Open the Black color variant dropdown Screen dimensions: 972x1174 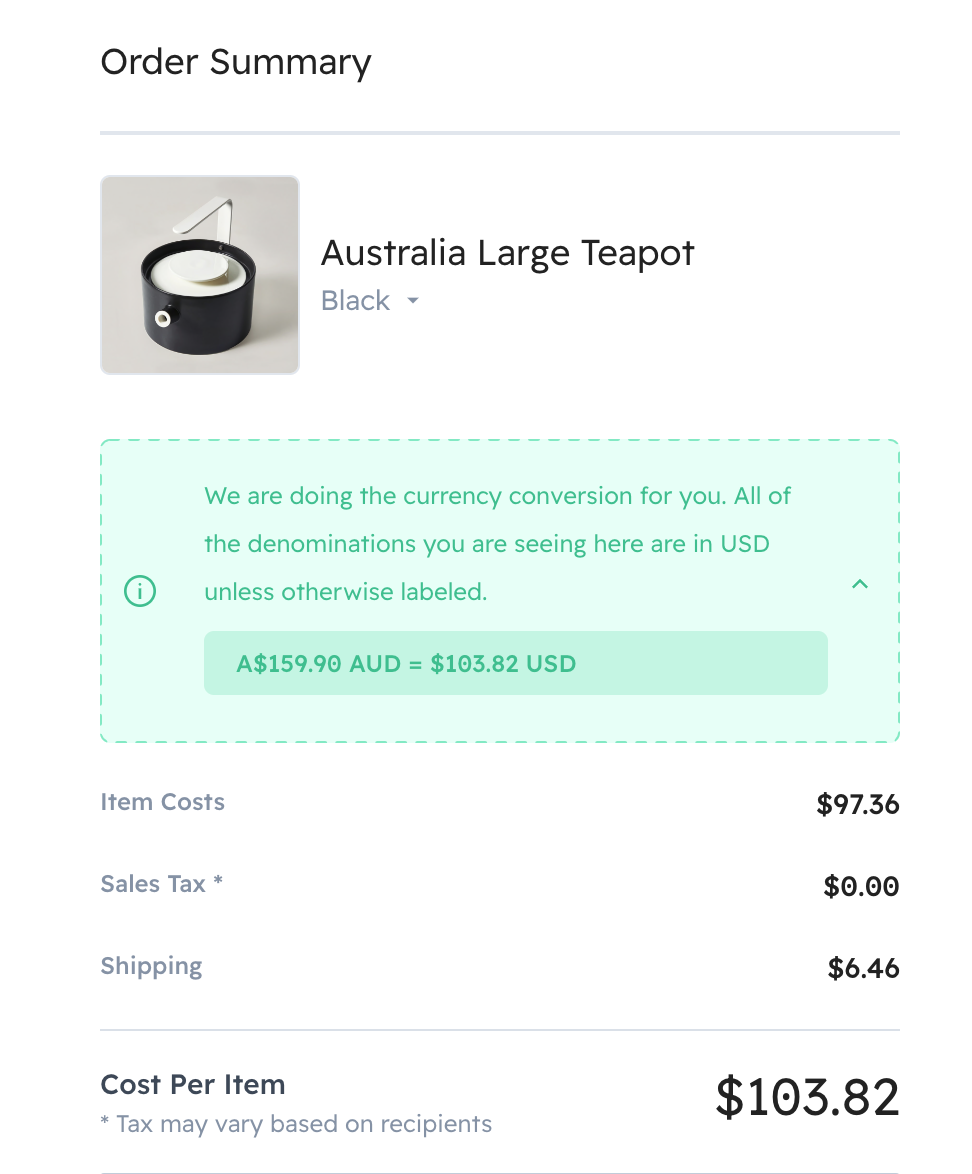pyautogui.click(x=369, y=301)
